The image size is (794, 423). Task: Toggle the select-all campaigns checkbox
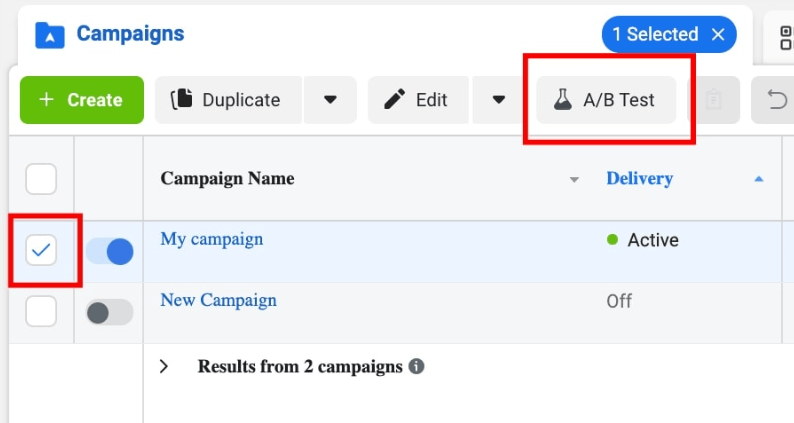[x=41, y=179]
